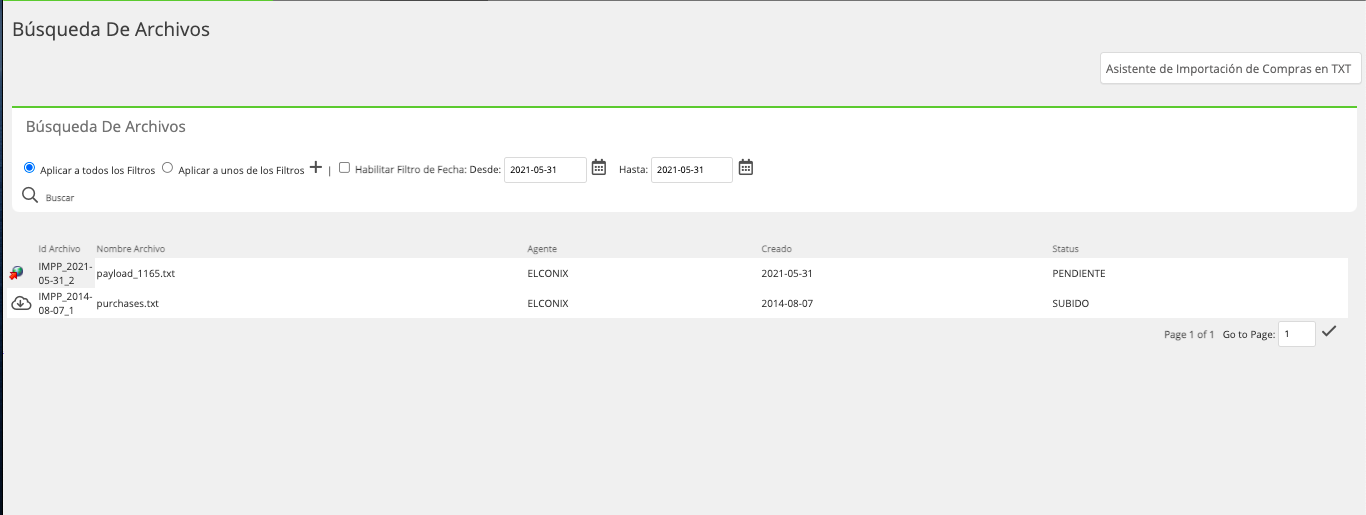This screenshot has width=1366, height=515.
Task: Open the Hasta date calendar icon
Action: click(x=745, y=167)
